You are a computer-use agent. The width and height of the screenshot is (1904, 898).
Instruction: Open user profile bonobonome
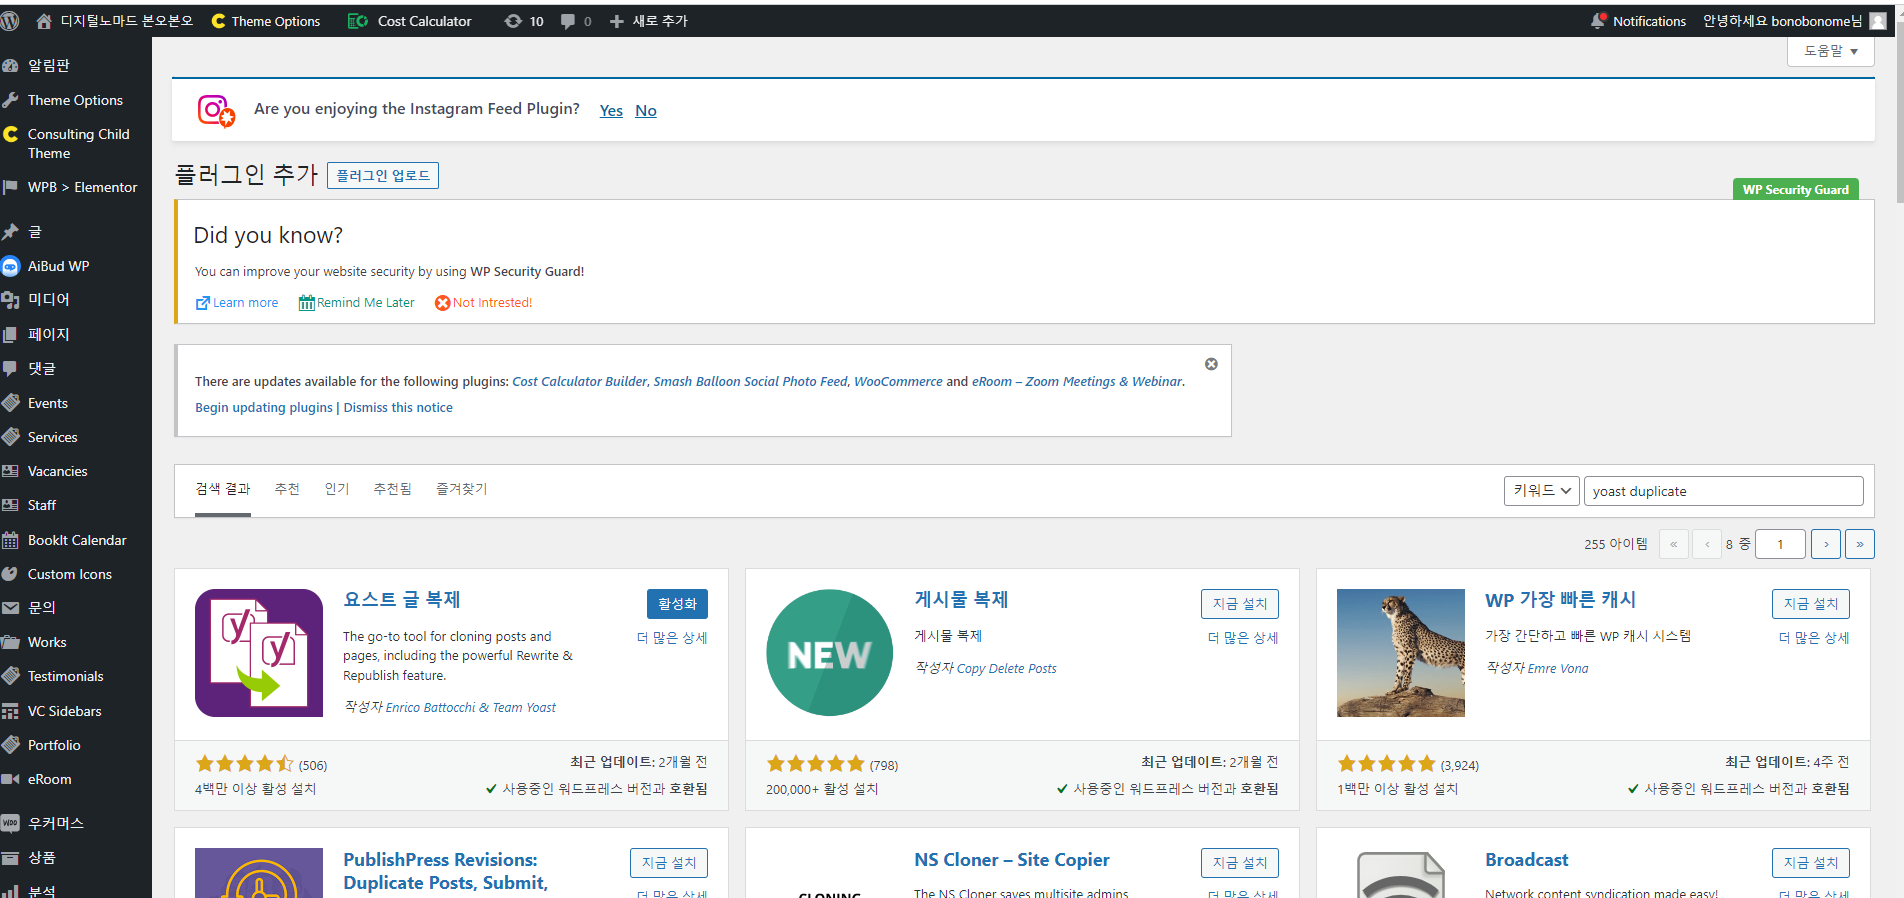[x=1794, y=21]
